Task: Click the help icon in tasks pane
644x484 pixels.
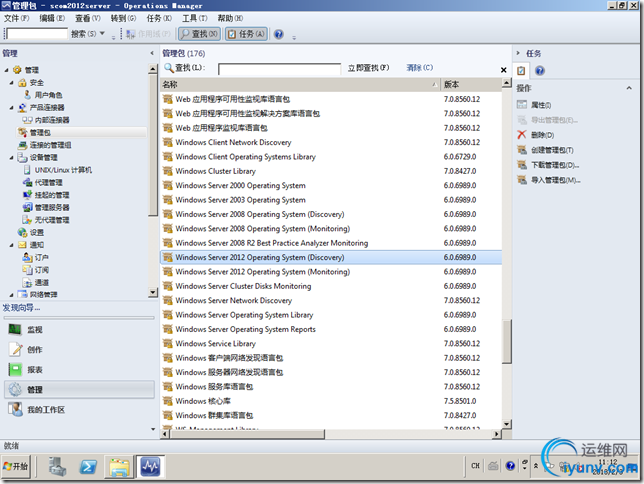Action: click(x=540, y=71)
